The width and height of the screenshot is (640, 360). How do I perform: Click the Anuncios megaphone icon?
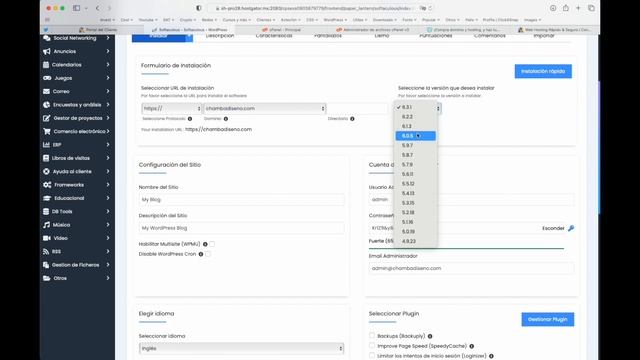(x=47, y=51)
